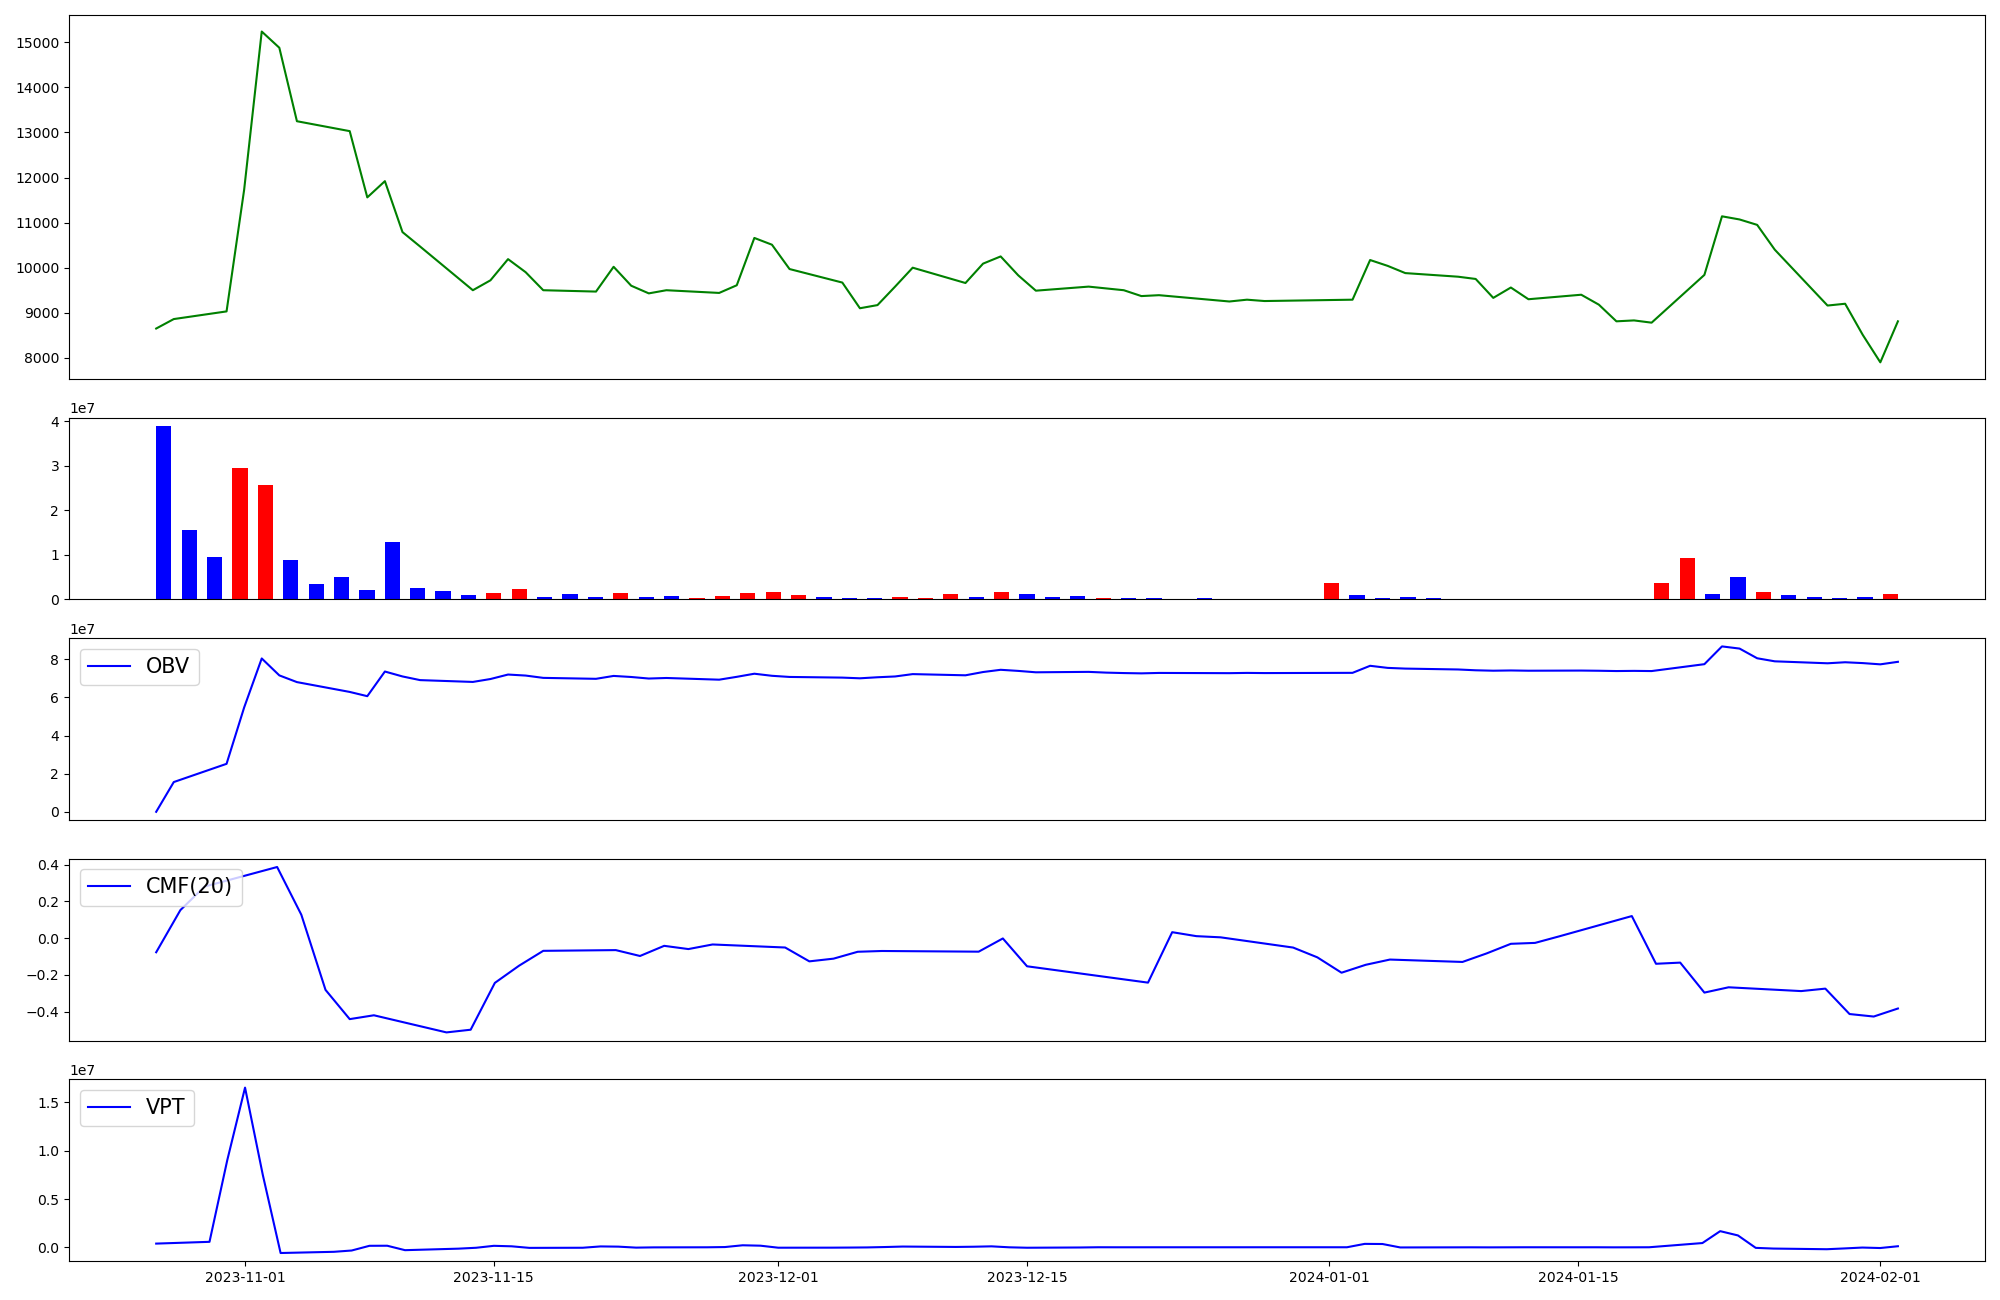2000x1300 pixels.
Task: Click the blue line sample in OBV legend
Action: click(109, 666)
